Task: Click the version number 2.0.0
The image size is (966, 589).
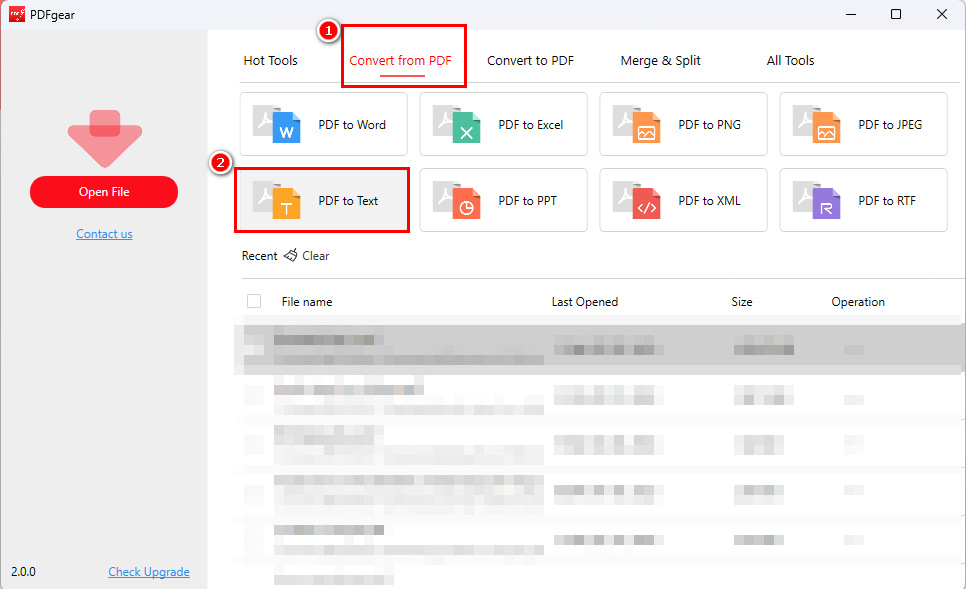Action: coord(23,572)
